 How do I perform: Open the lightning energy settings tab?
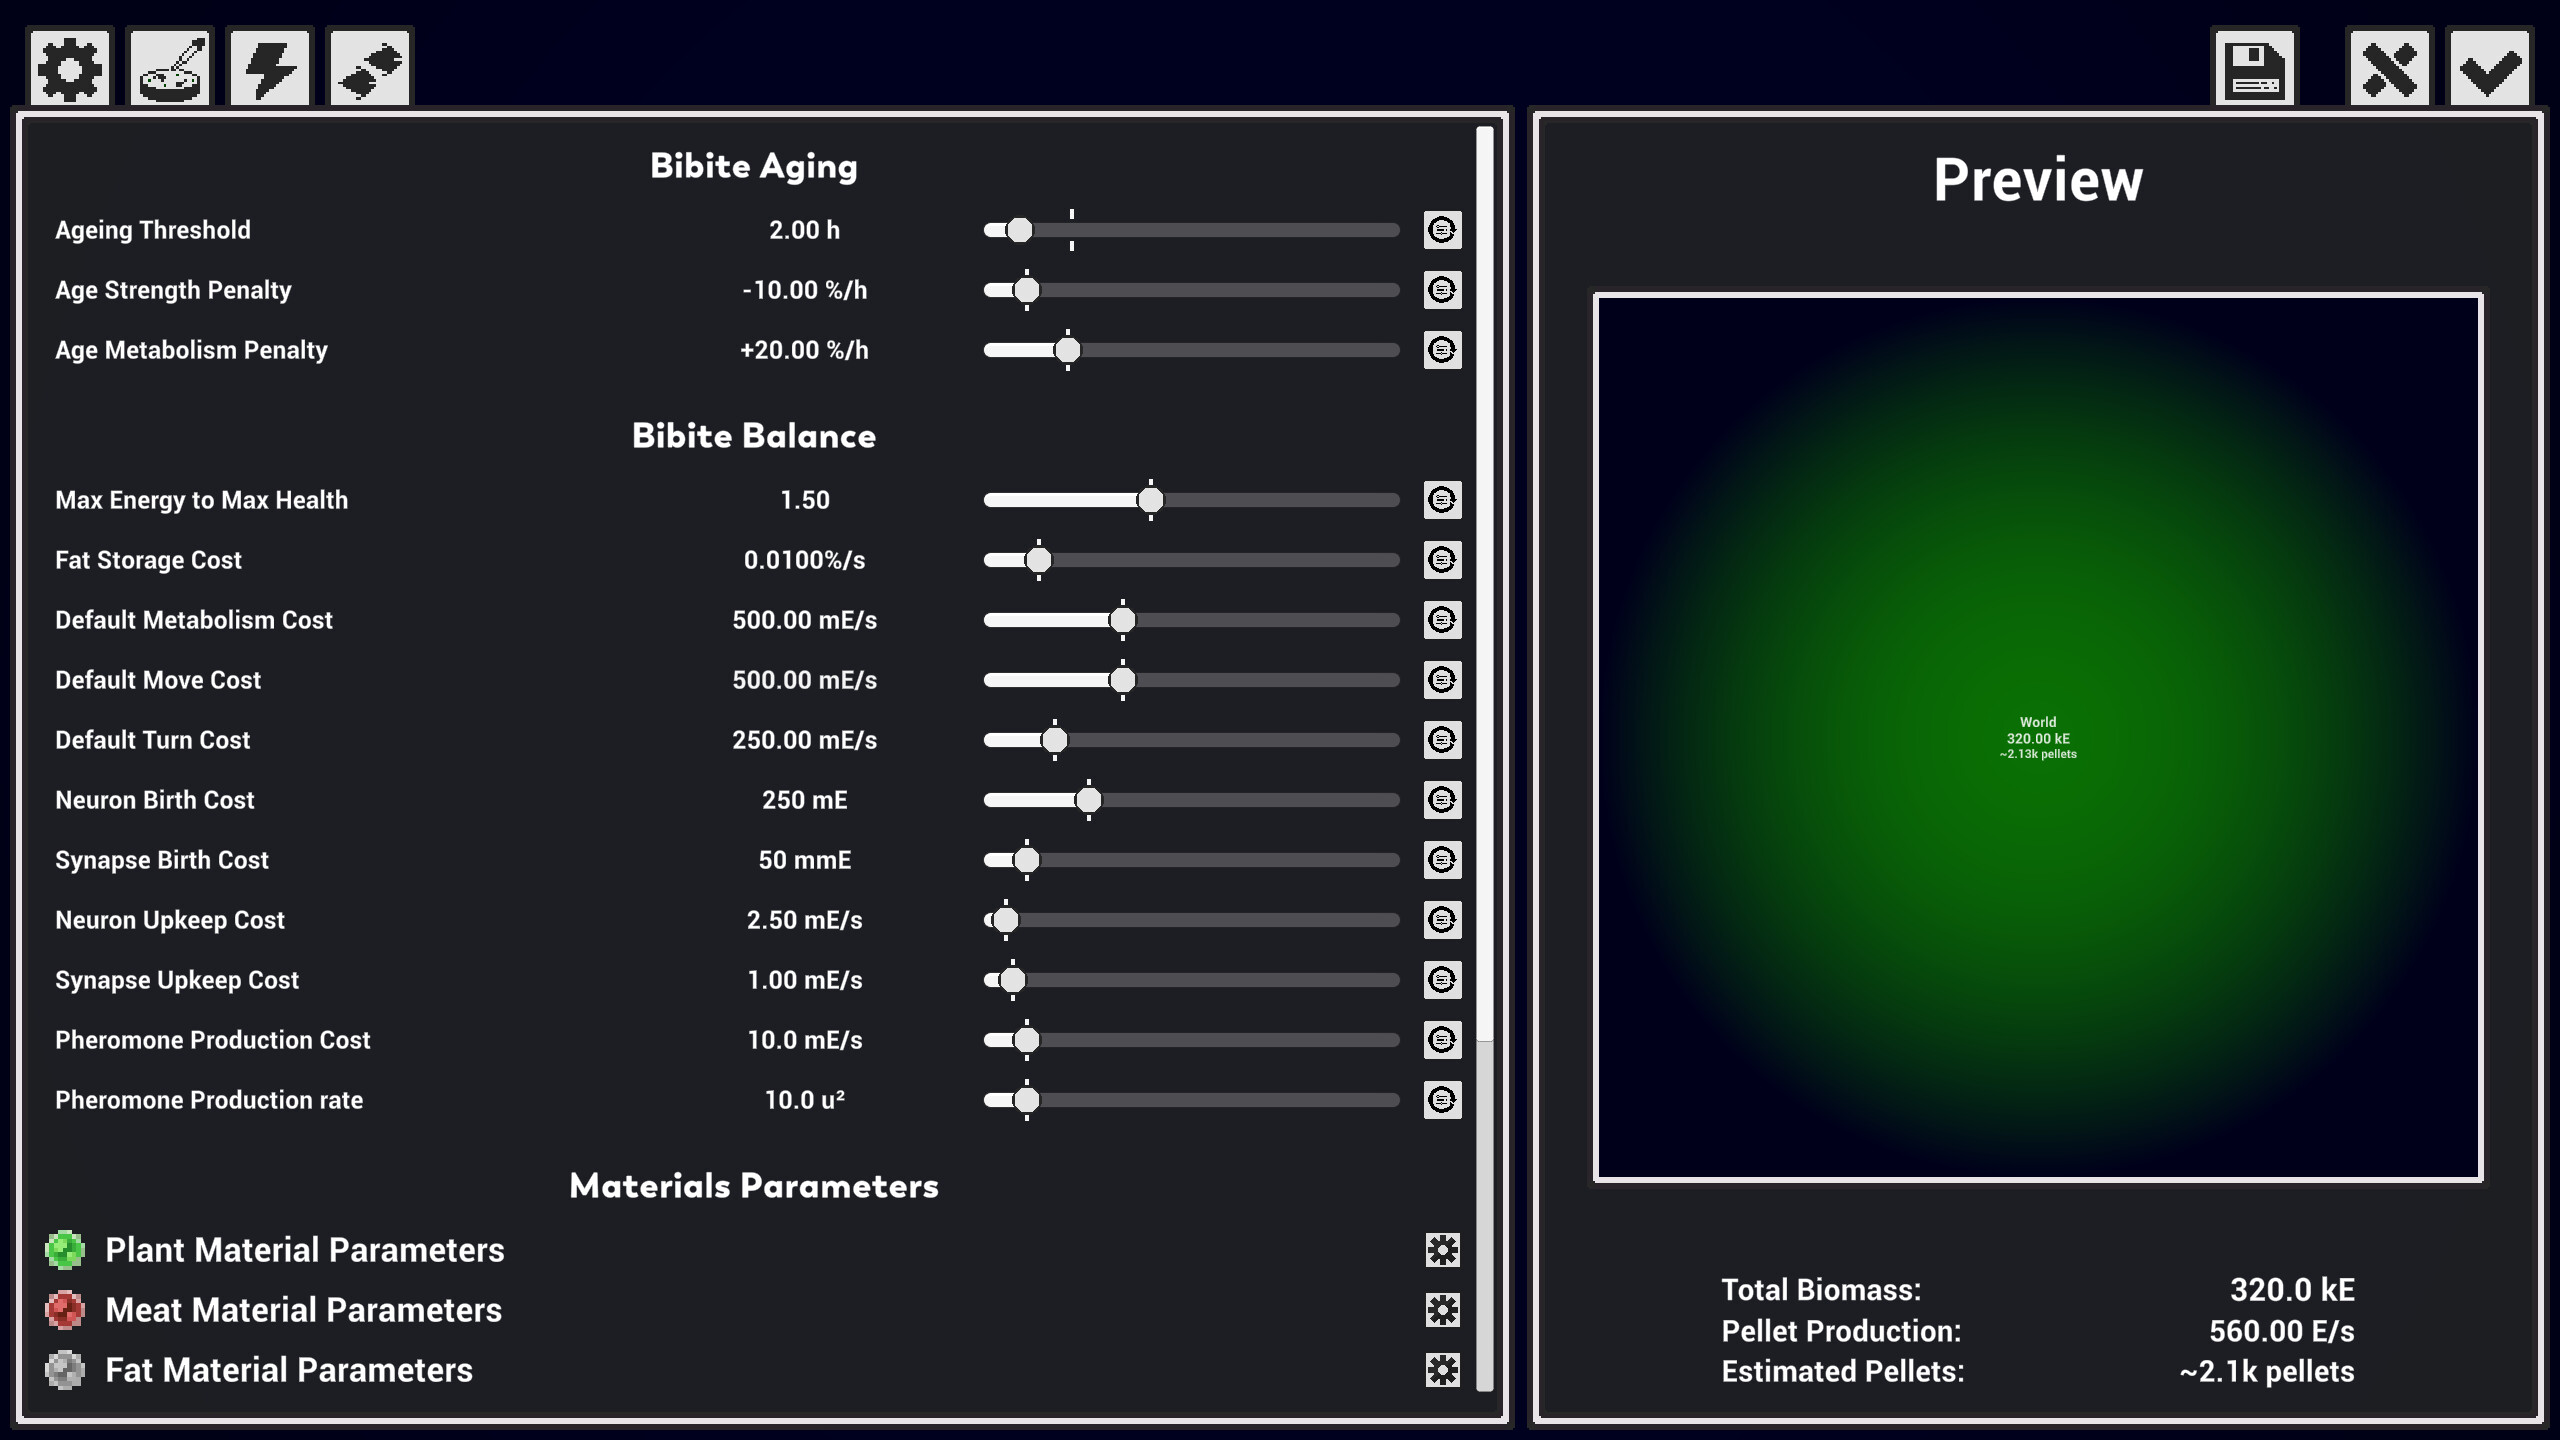pyautogui.click(x=270, y=68)
